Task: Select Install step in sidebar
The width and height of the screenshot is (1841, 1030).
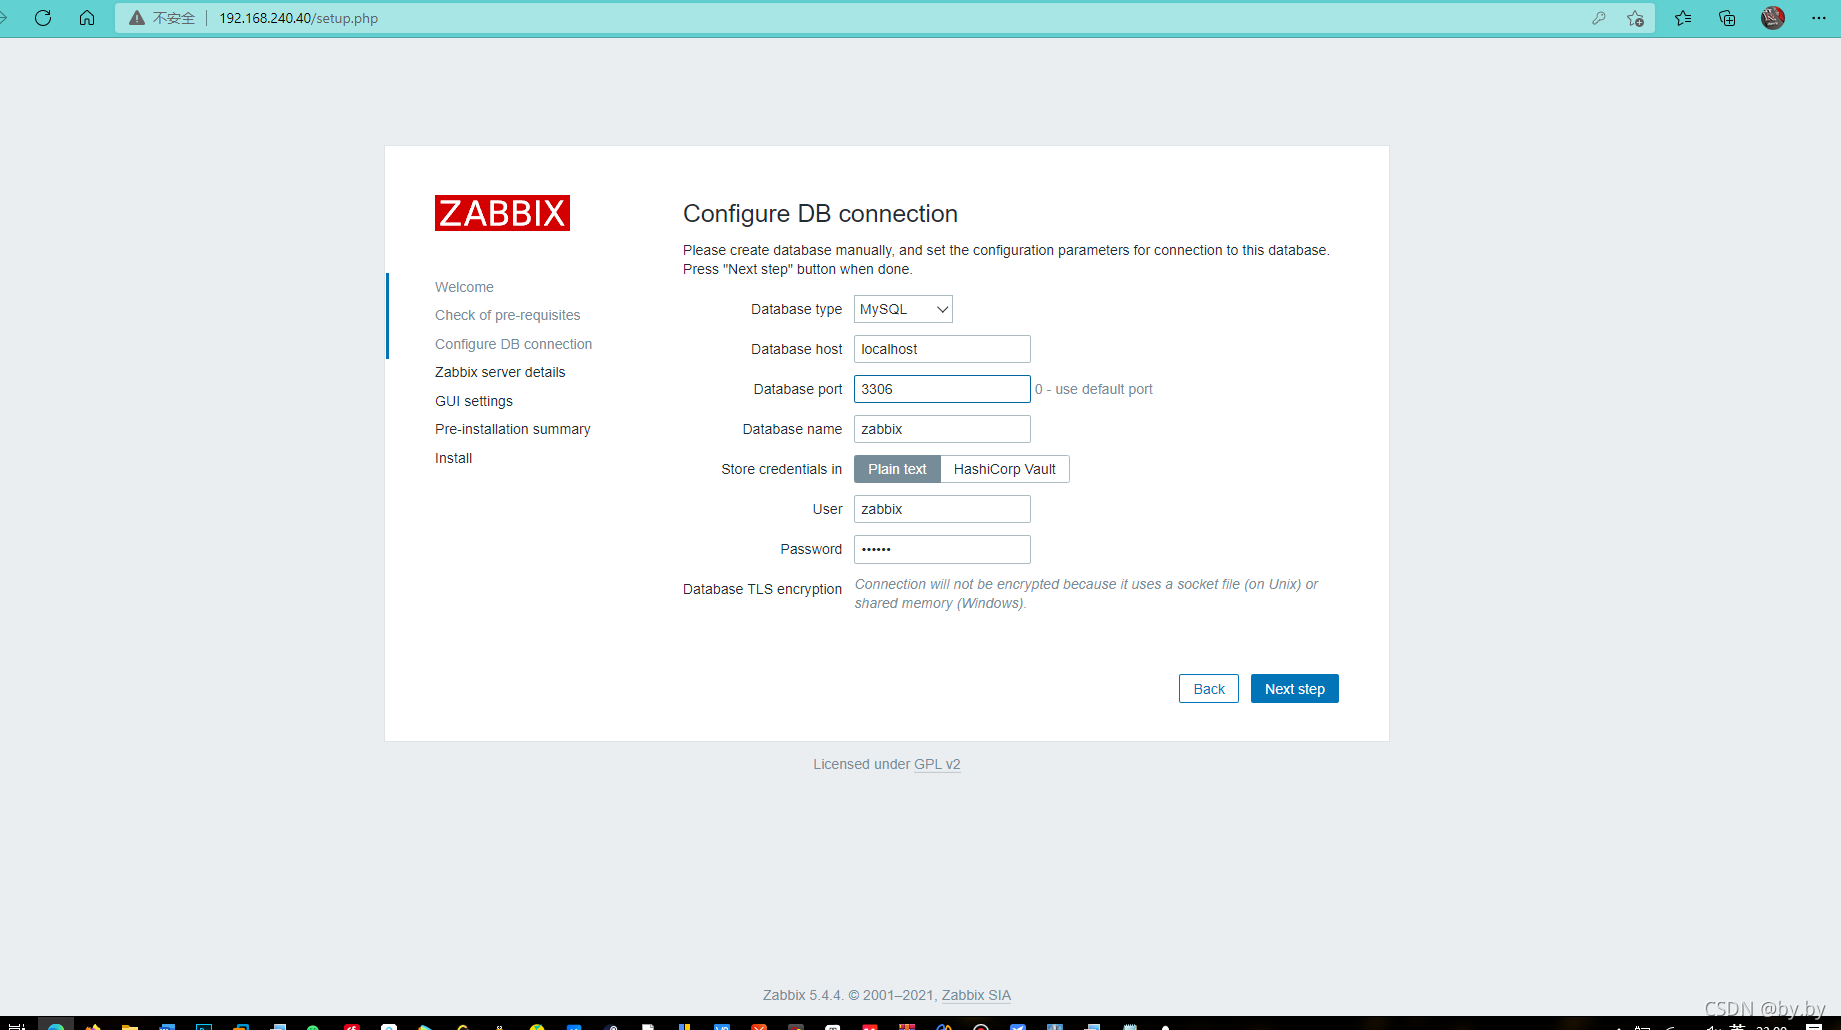Action: [x=453, y=458]
